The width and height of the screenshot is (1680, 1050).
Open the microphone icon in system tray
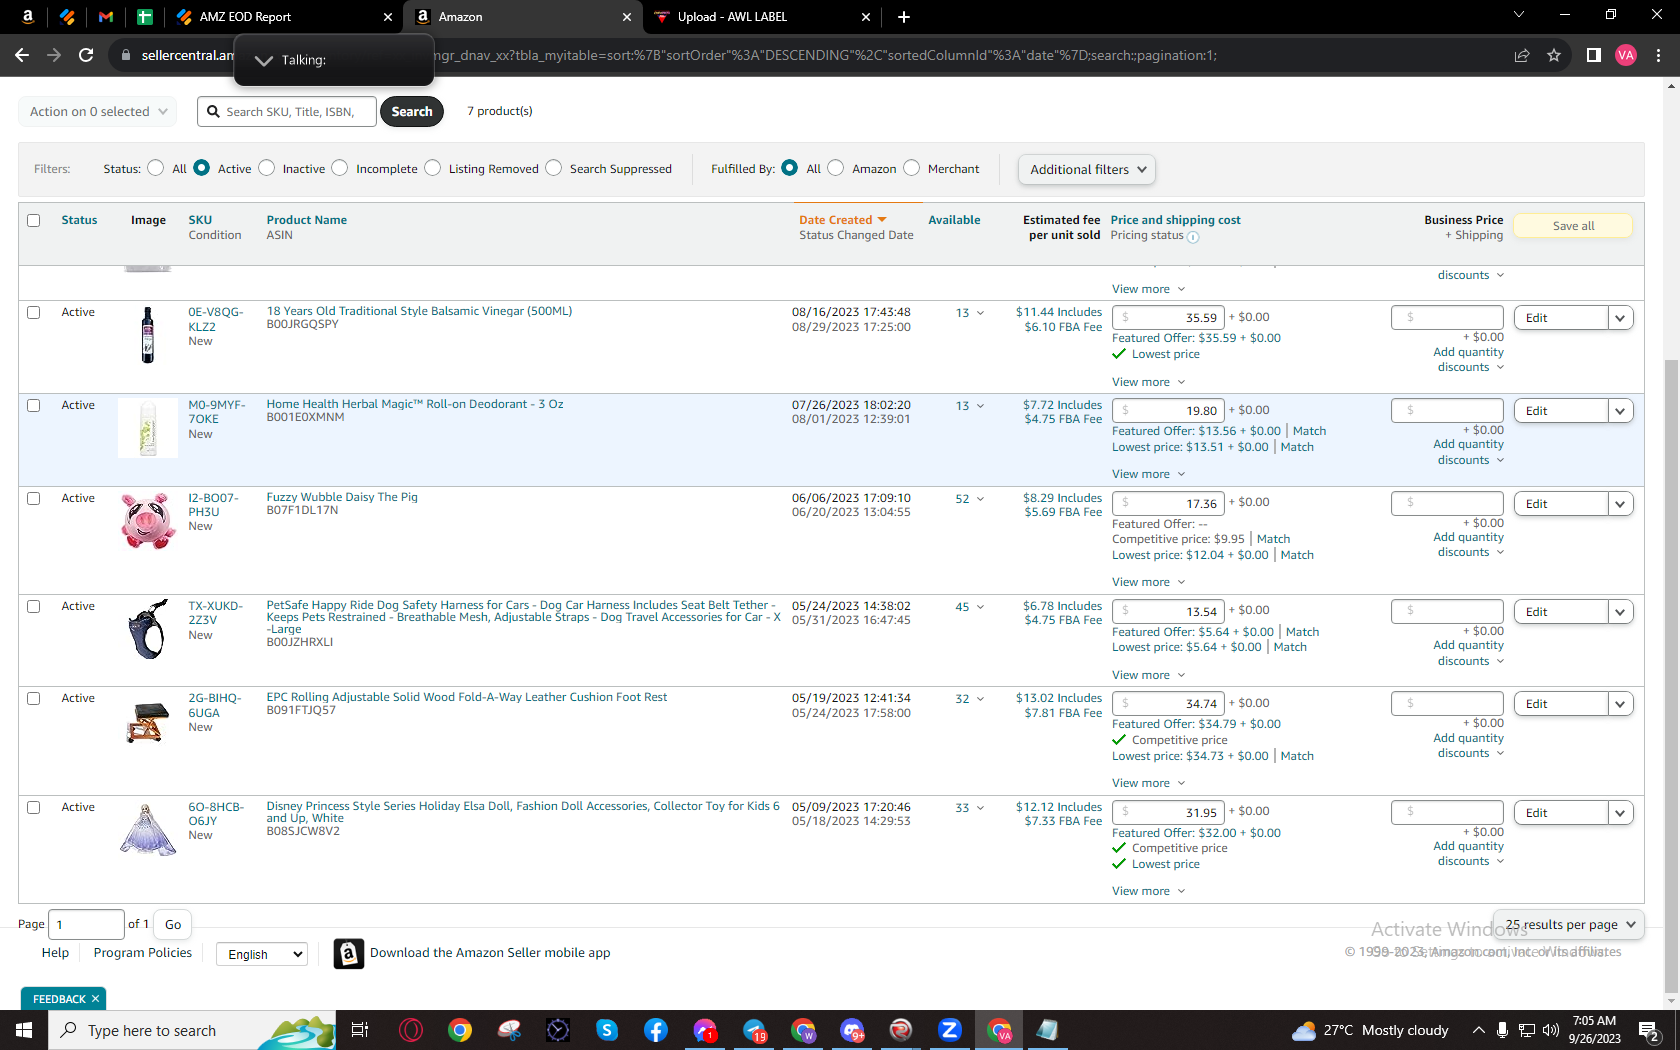(x=1502, y=1030)
